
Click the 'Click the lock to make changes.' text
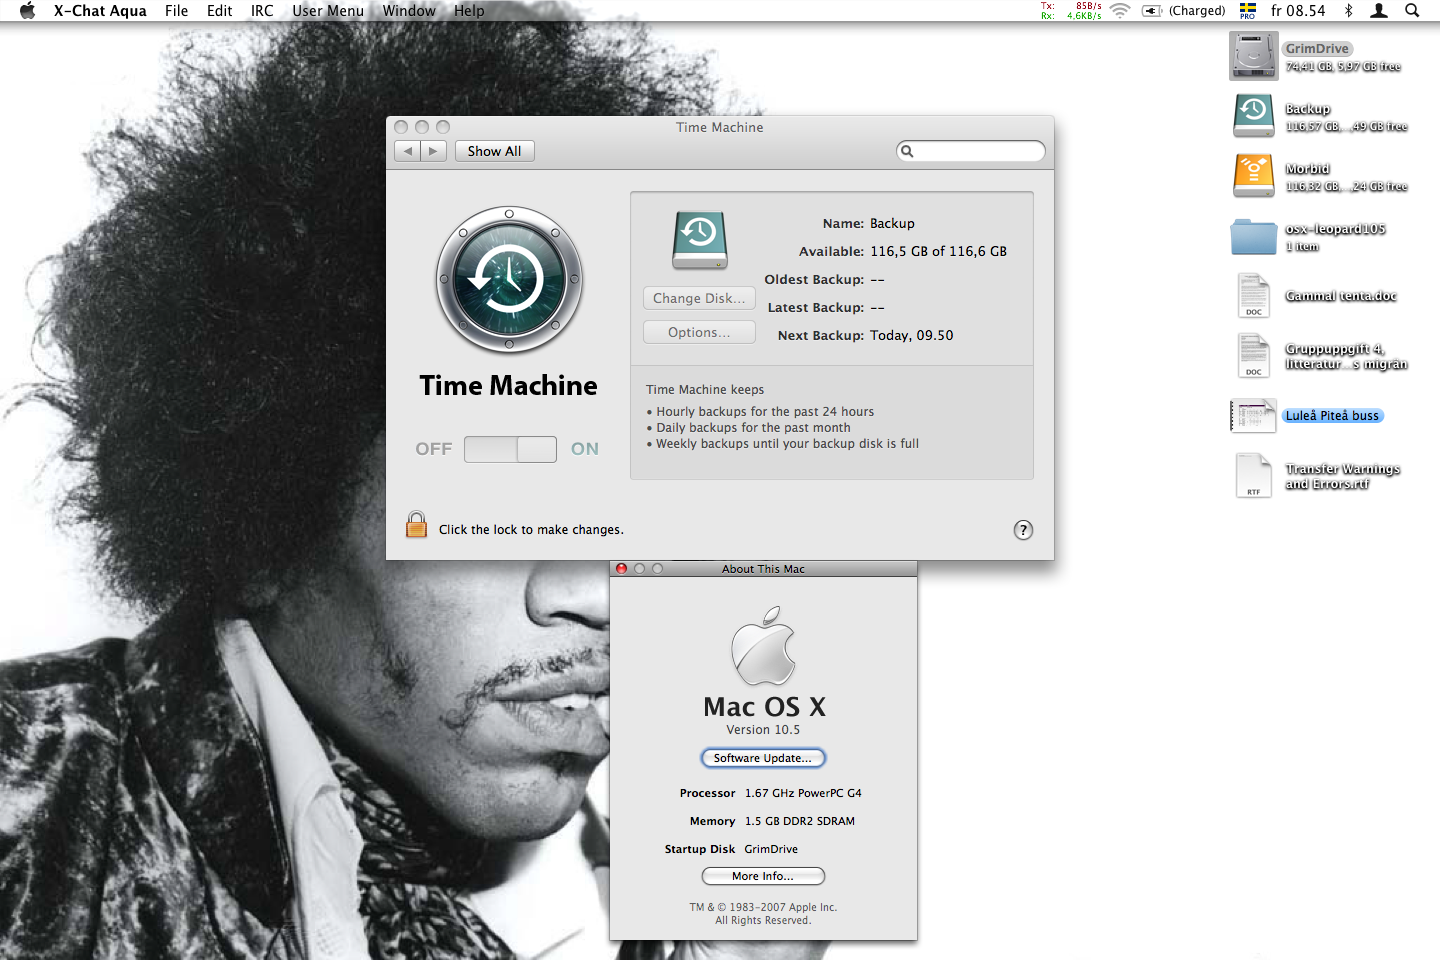pos(531,530)
